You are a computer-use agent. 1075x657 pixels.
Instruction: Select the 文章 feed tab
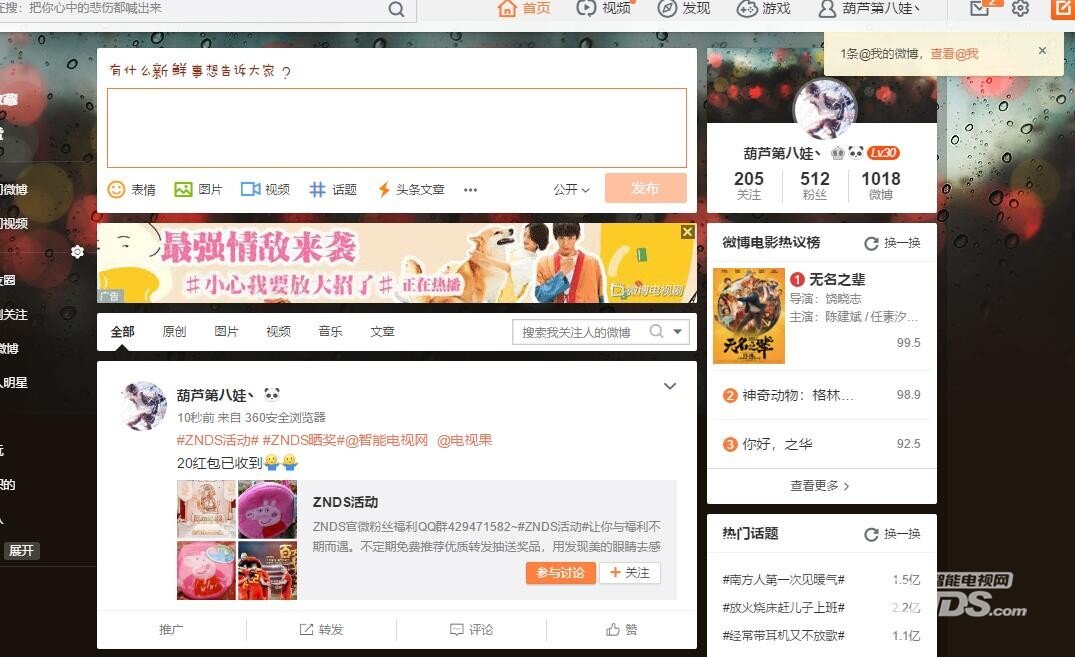383,332
